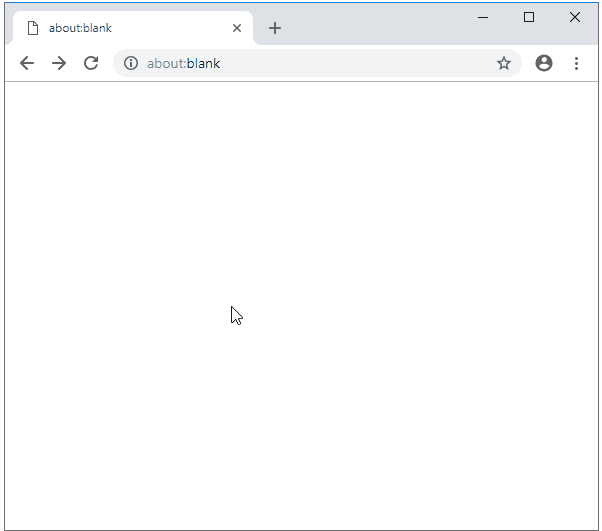Click the Back arrow button
This screenshot has width=602, height=531.
coord(27,63)
